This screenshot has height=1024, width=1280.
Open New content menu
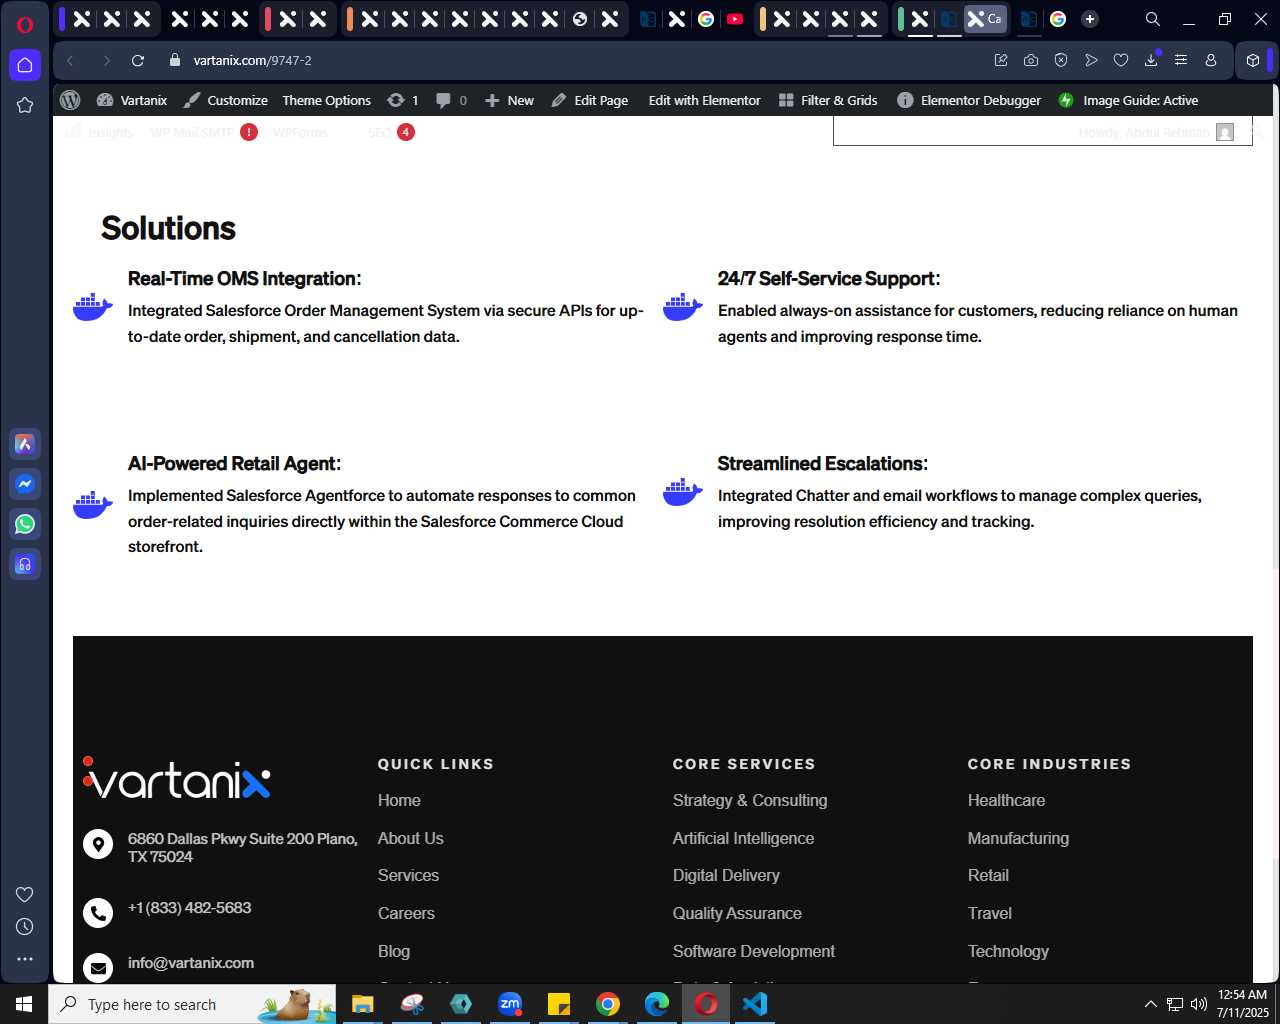tap(509, 100)
